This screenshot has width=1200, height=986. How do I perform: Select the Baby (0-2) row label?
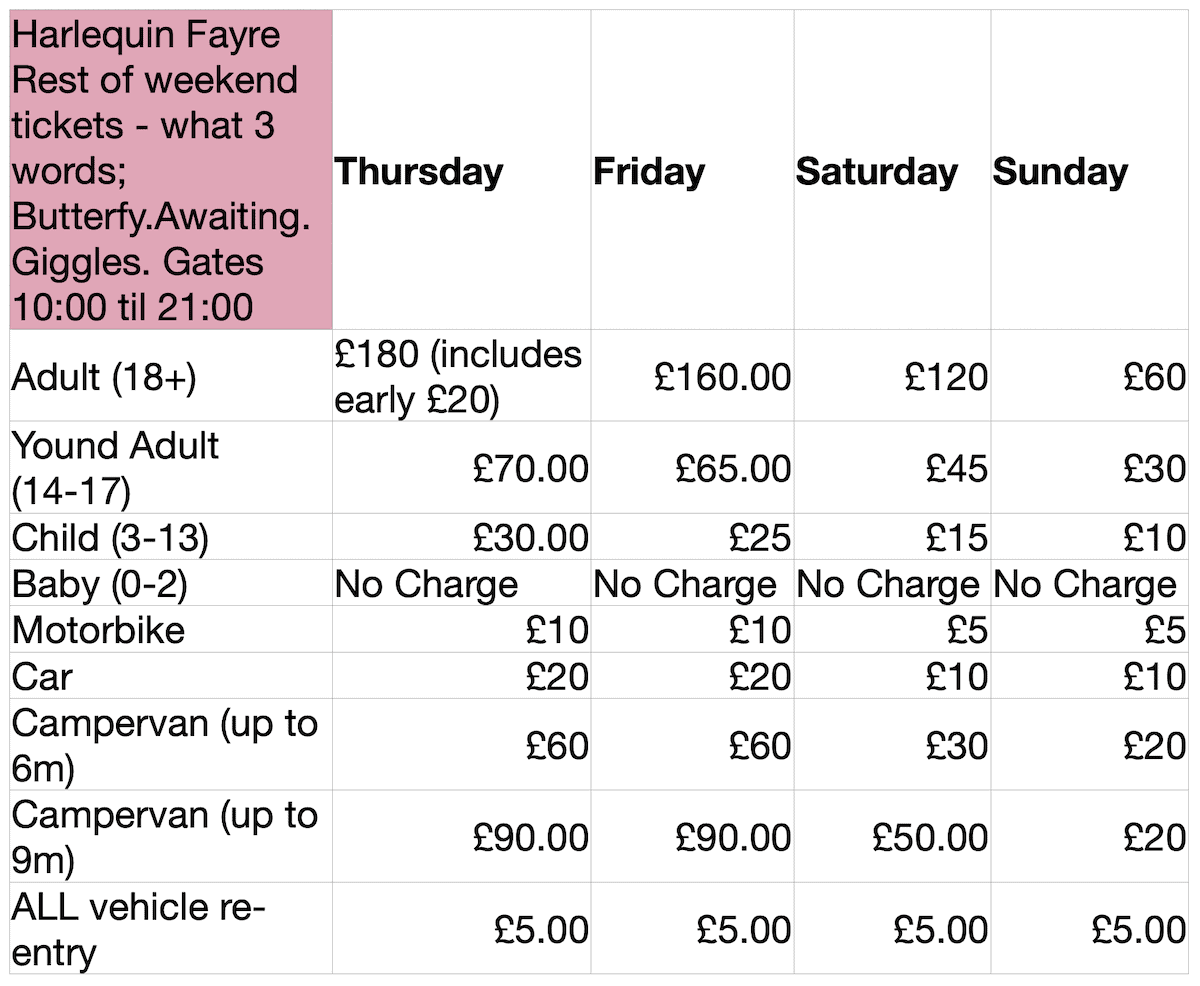(171, 583)
